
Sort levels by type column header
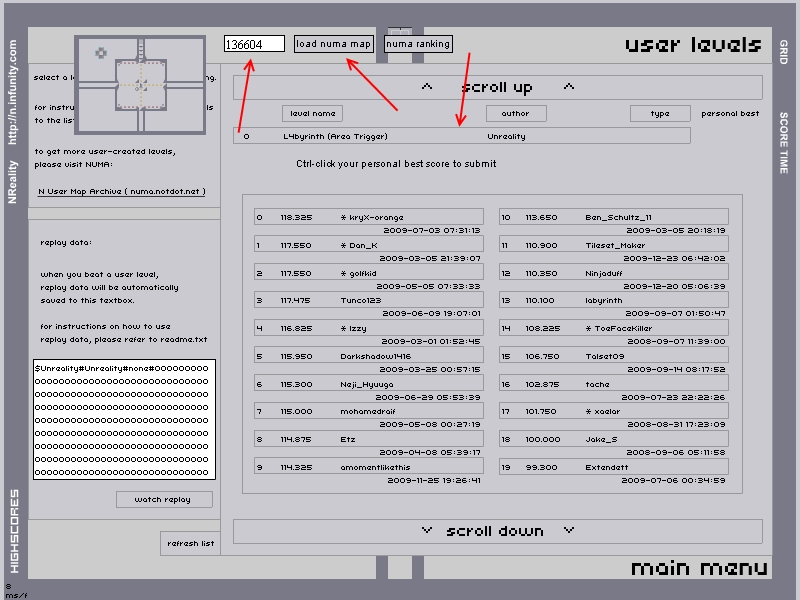[x=660, y=113]
